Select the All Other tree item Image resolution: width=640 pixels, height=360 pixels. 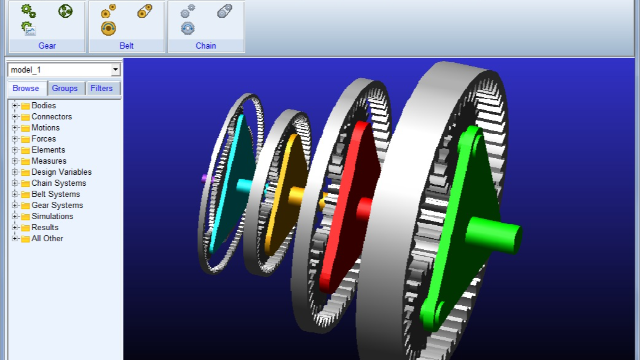(47, 238)
